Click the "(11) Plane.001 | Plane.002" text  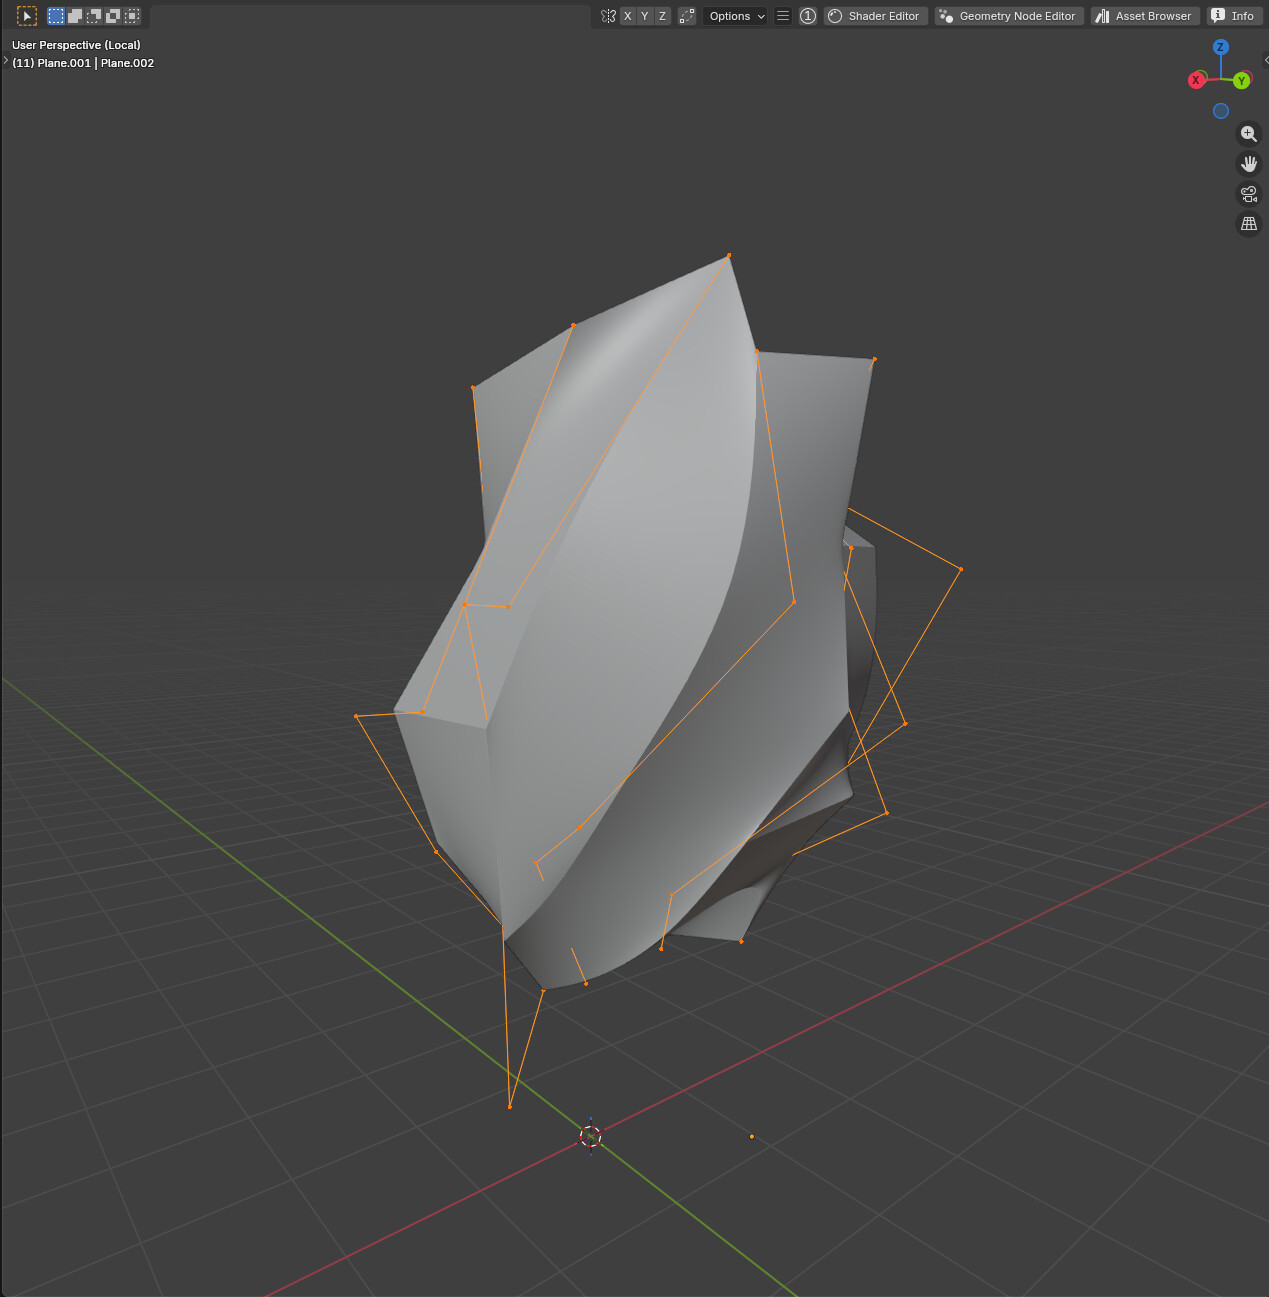[83, 63]
